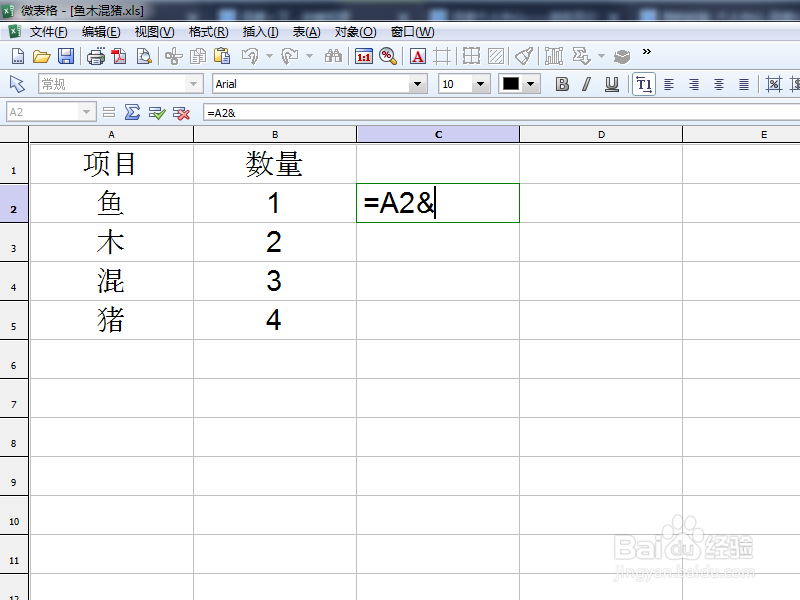The image size is (800, 600).
Task: Redo the last undone action
Action: click(290, 56)
